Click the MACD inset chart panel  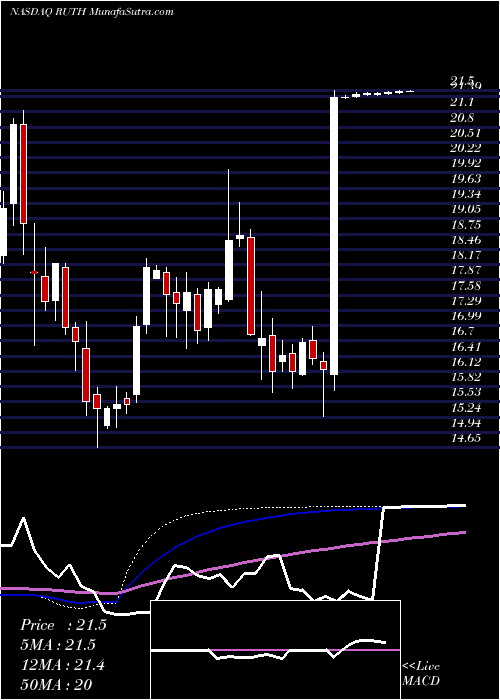pyautogui.click(x=276, y=650)
